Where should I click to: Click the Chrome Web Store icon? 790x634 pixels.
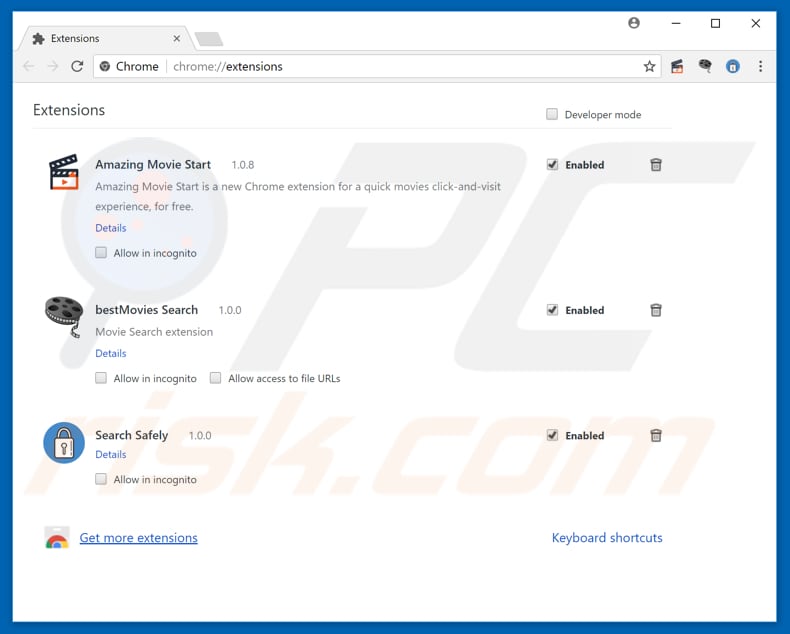click(57, 538)
